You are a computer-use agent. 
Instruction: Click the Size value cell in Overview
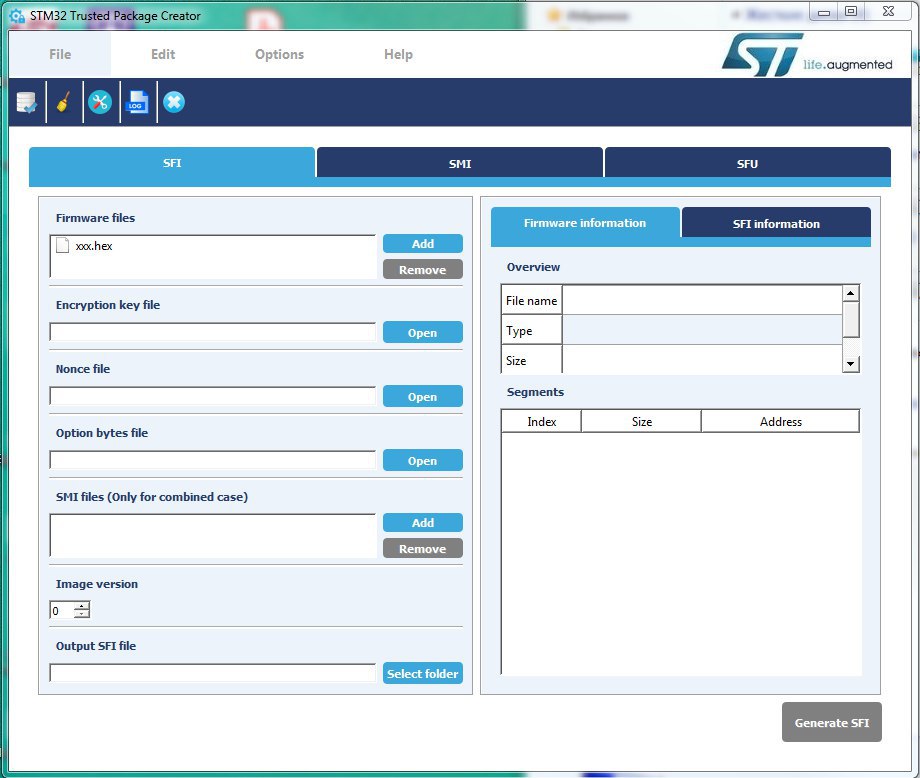tap(702, 360)
